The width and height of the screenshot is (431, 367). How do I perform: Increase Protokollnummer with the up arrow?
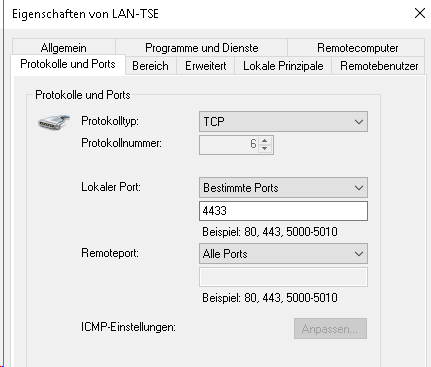[265, 141]
